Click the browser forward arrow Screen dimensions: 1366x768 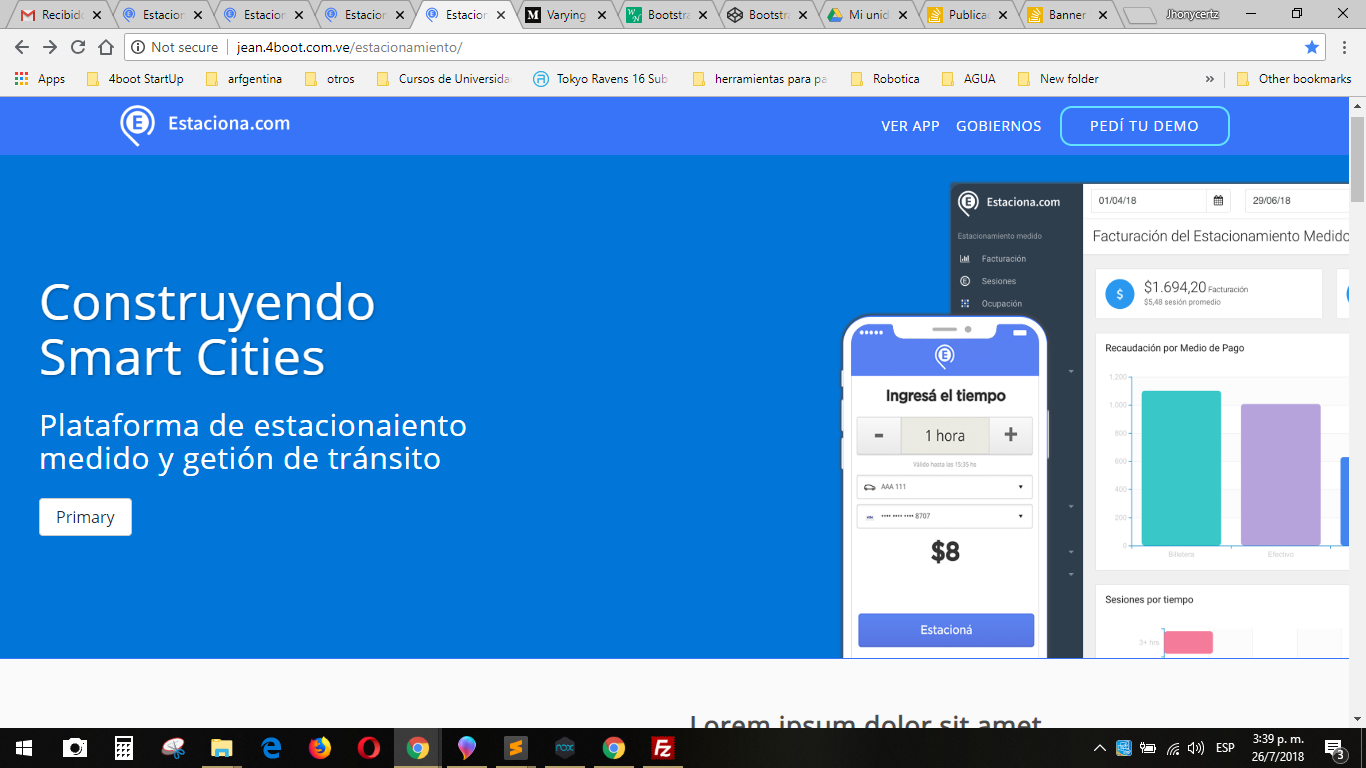pos(50,47)
